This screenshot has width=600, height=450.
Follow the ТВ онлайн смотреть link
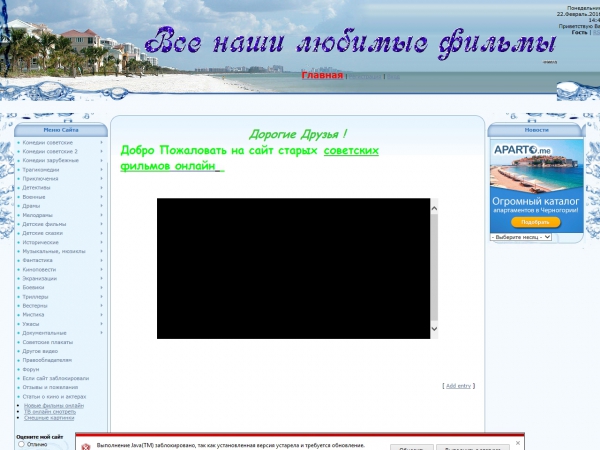[50, 412]
